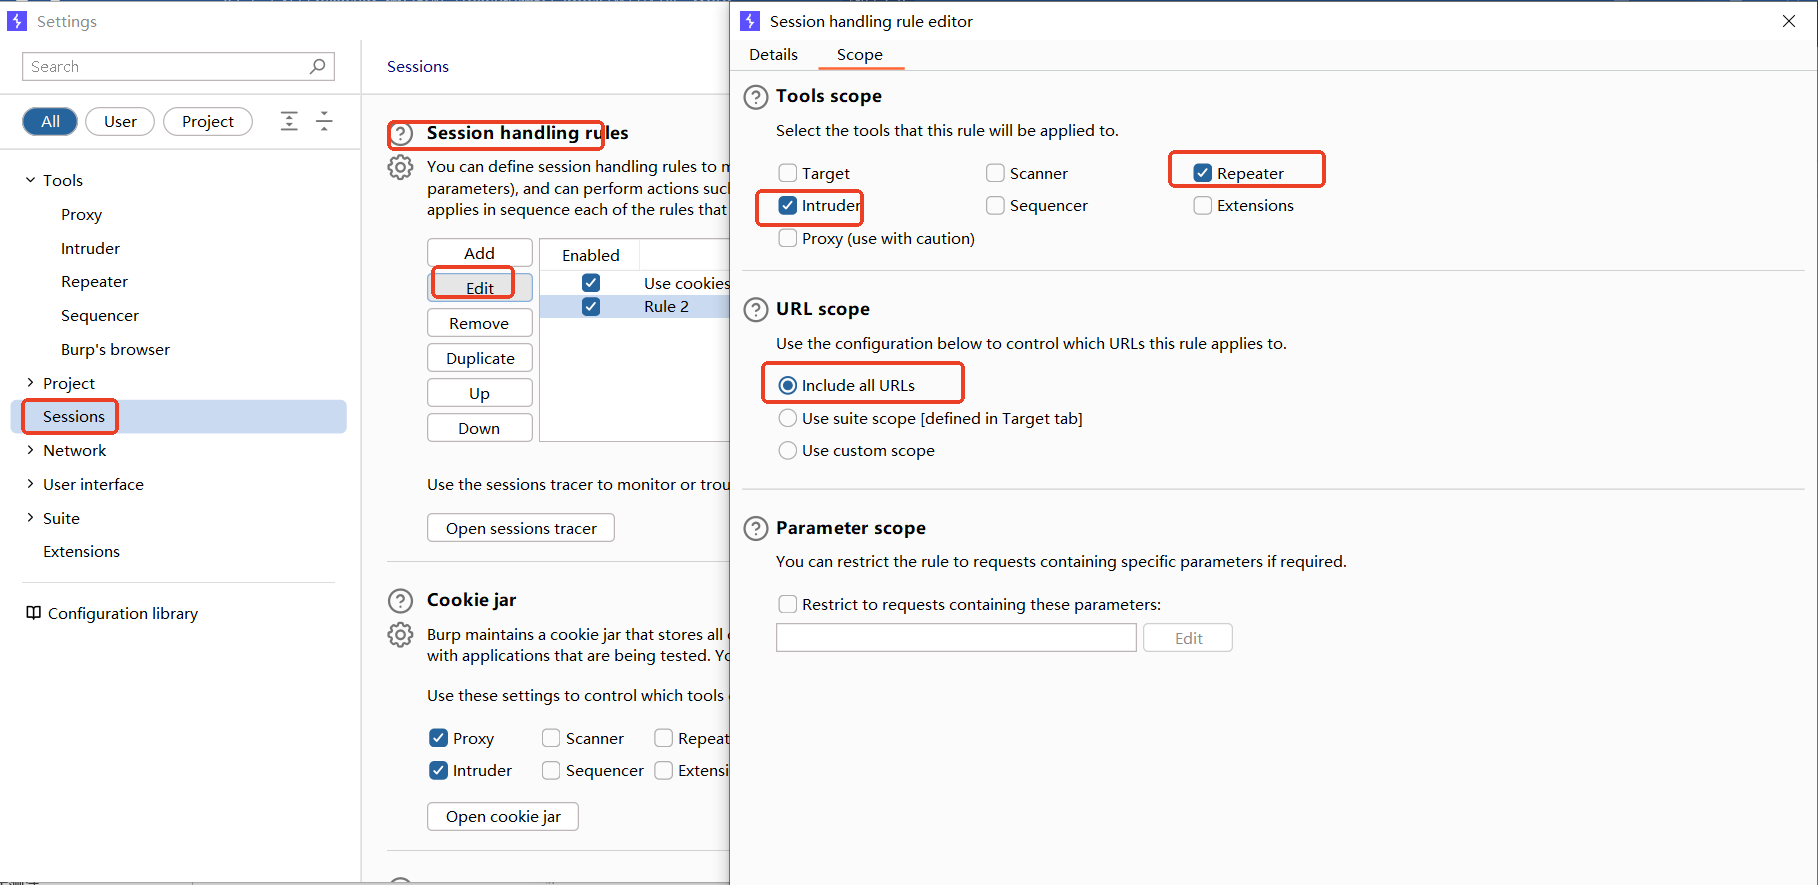Open help icon for Parameter scope
Image resolution: width=1818 pixels, height=885 pixels.
click(x=756, y=529)
